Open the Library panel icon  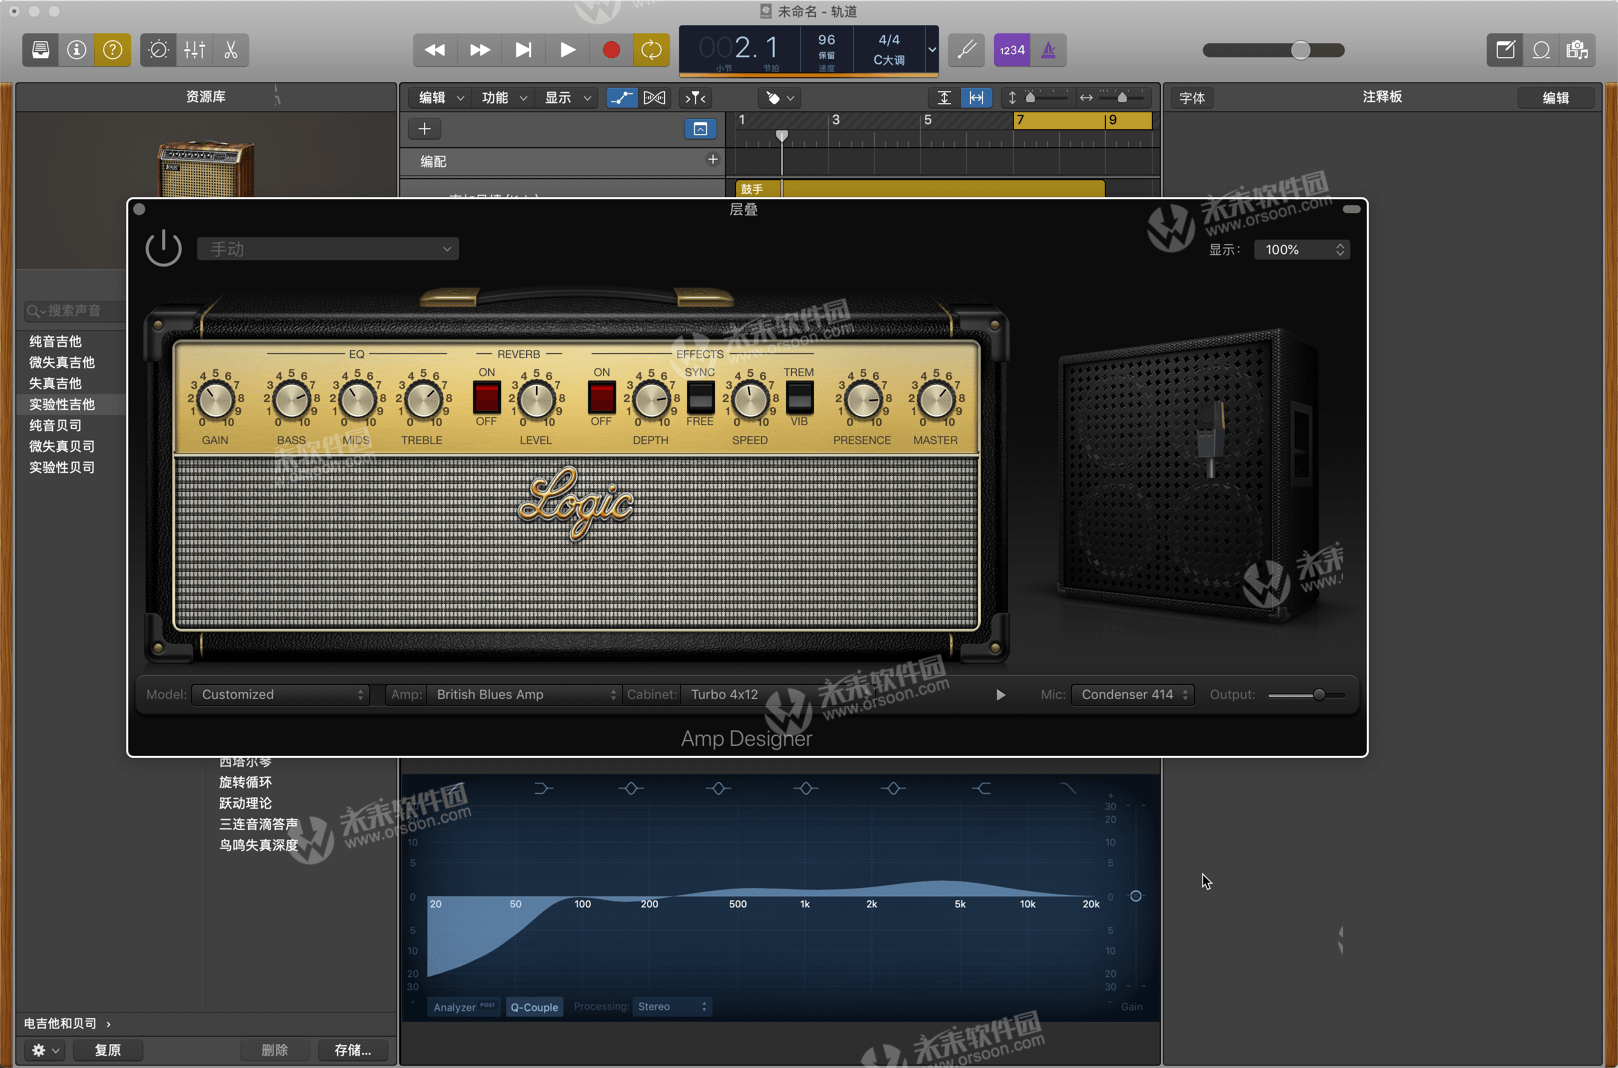click(x=40, y=50)
